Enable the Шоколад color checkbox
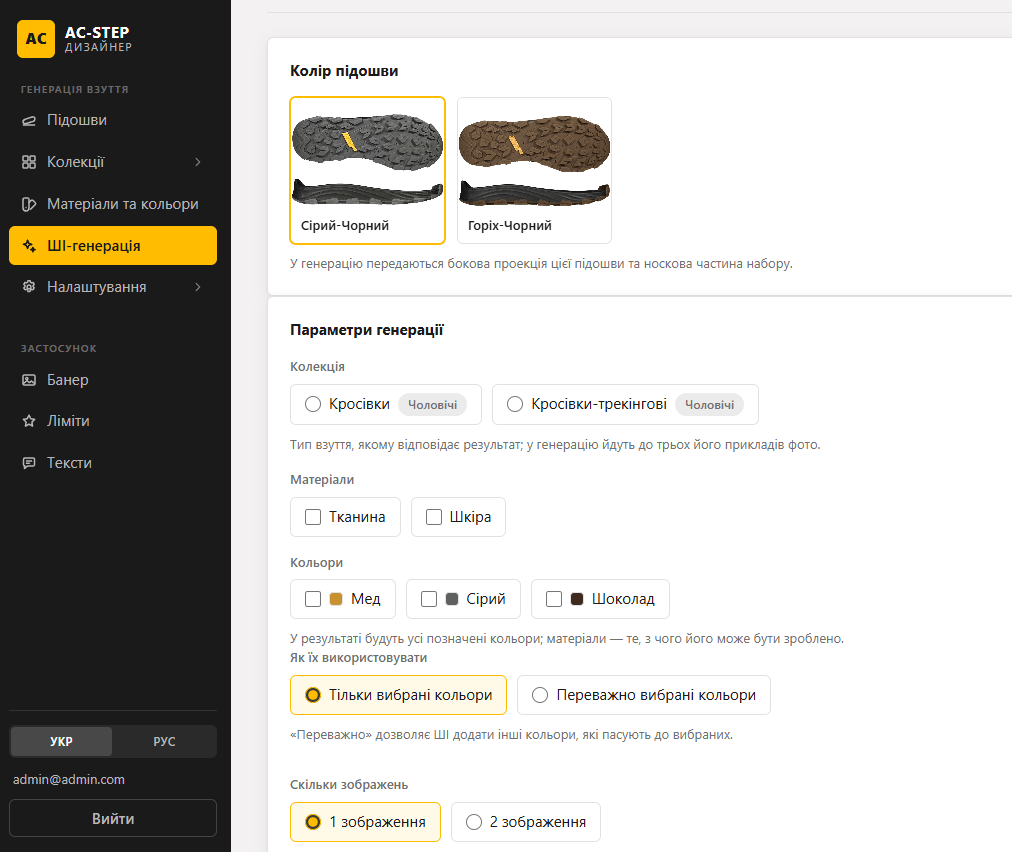The height and width of the screenshot is (852, 1012). click(x=554, y=599)
